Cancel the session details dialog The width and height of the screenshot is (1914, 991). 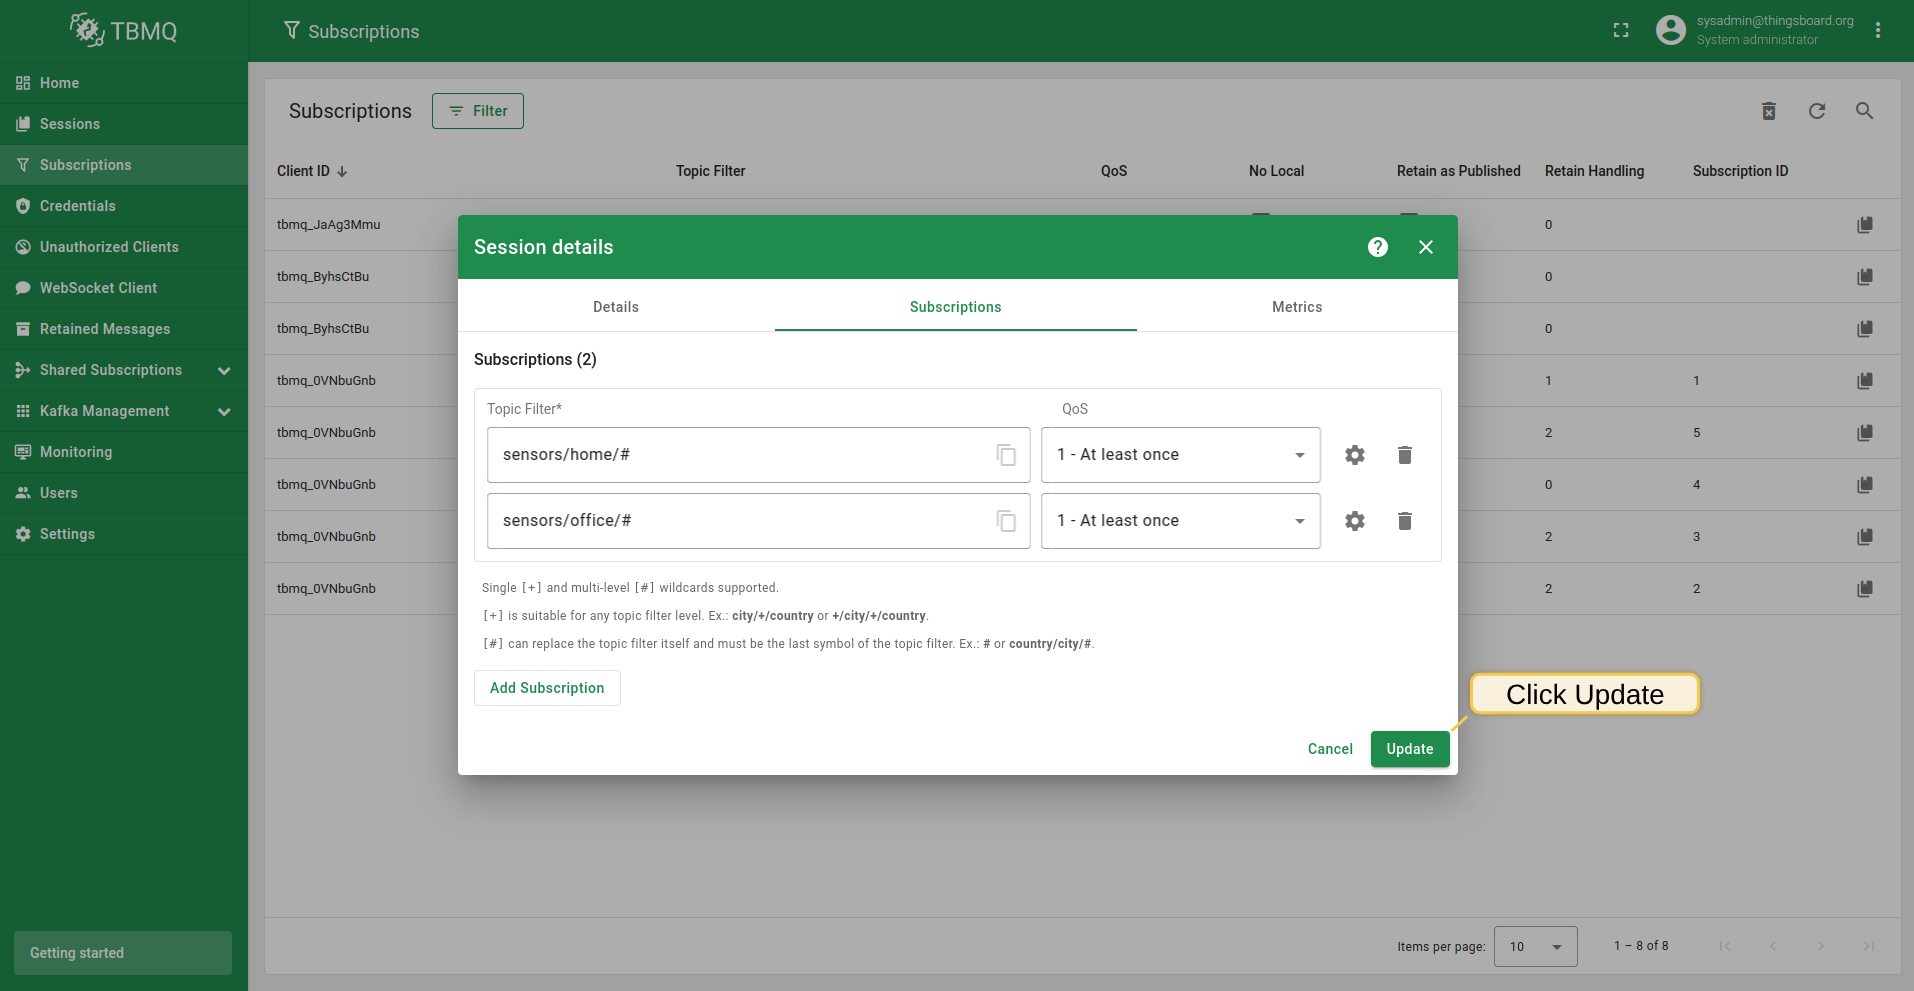[x=1329, y=749]
